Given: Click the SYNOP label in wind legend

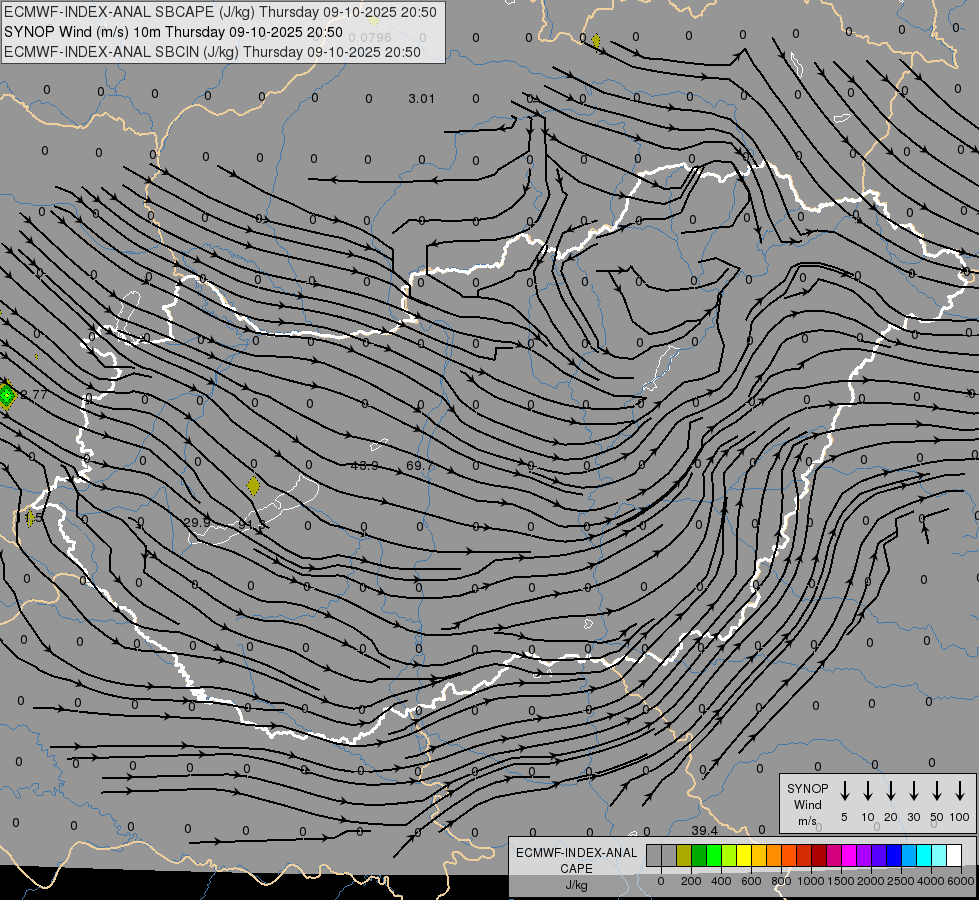Looking at the screenshot, I should pyautogui.click(x=807, y=788).
